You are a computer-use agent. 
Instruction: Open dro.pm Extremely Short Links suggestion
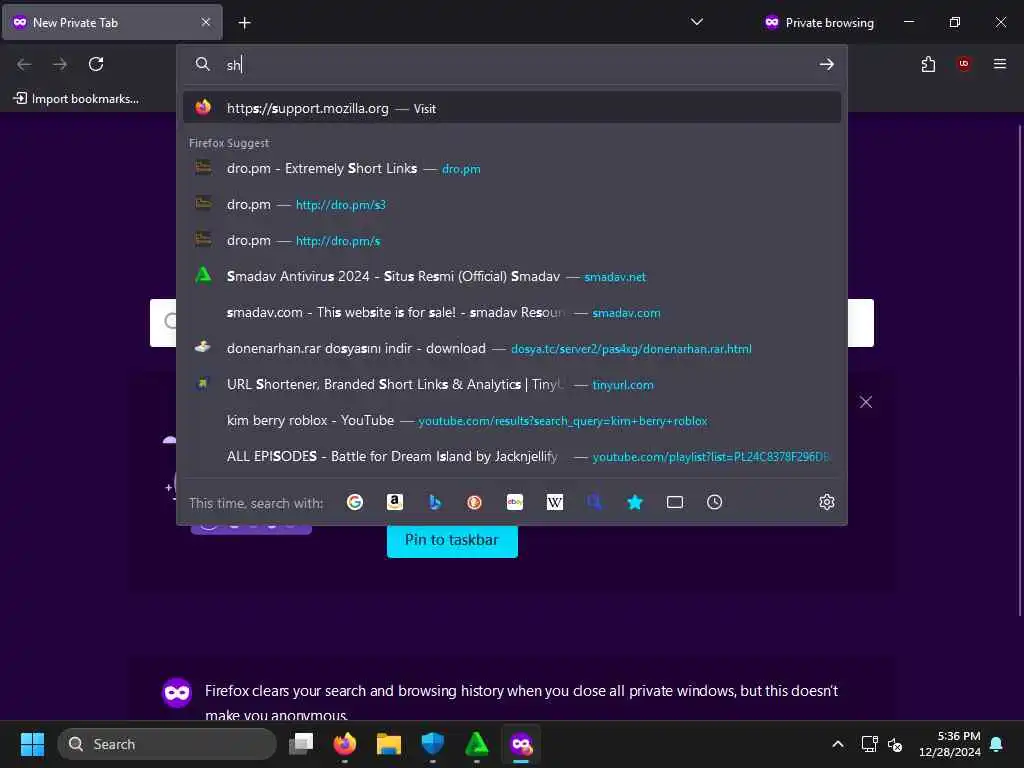coord(512,168)
